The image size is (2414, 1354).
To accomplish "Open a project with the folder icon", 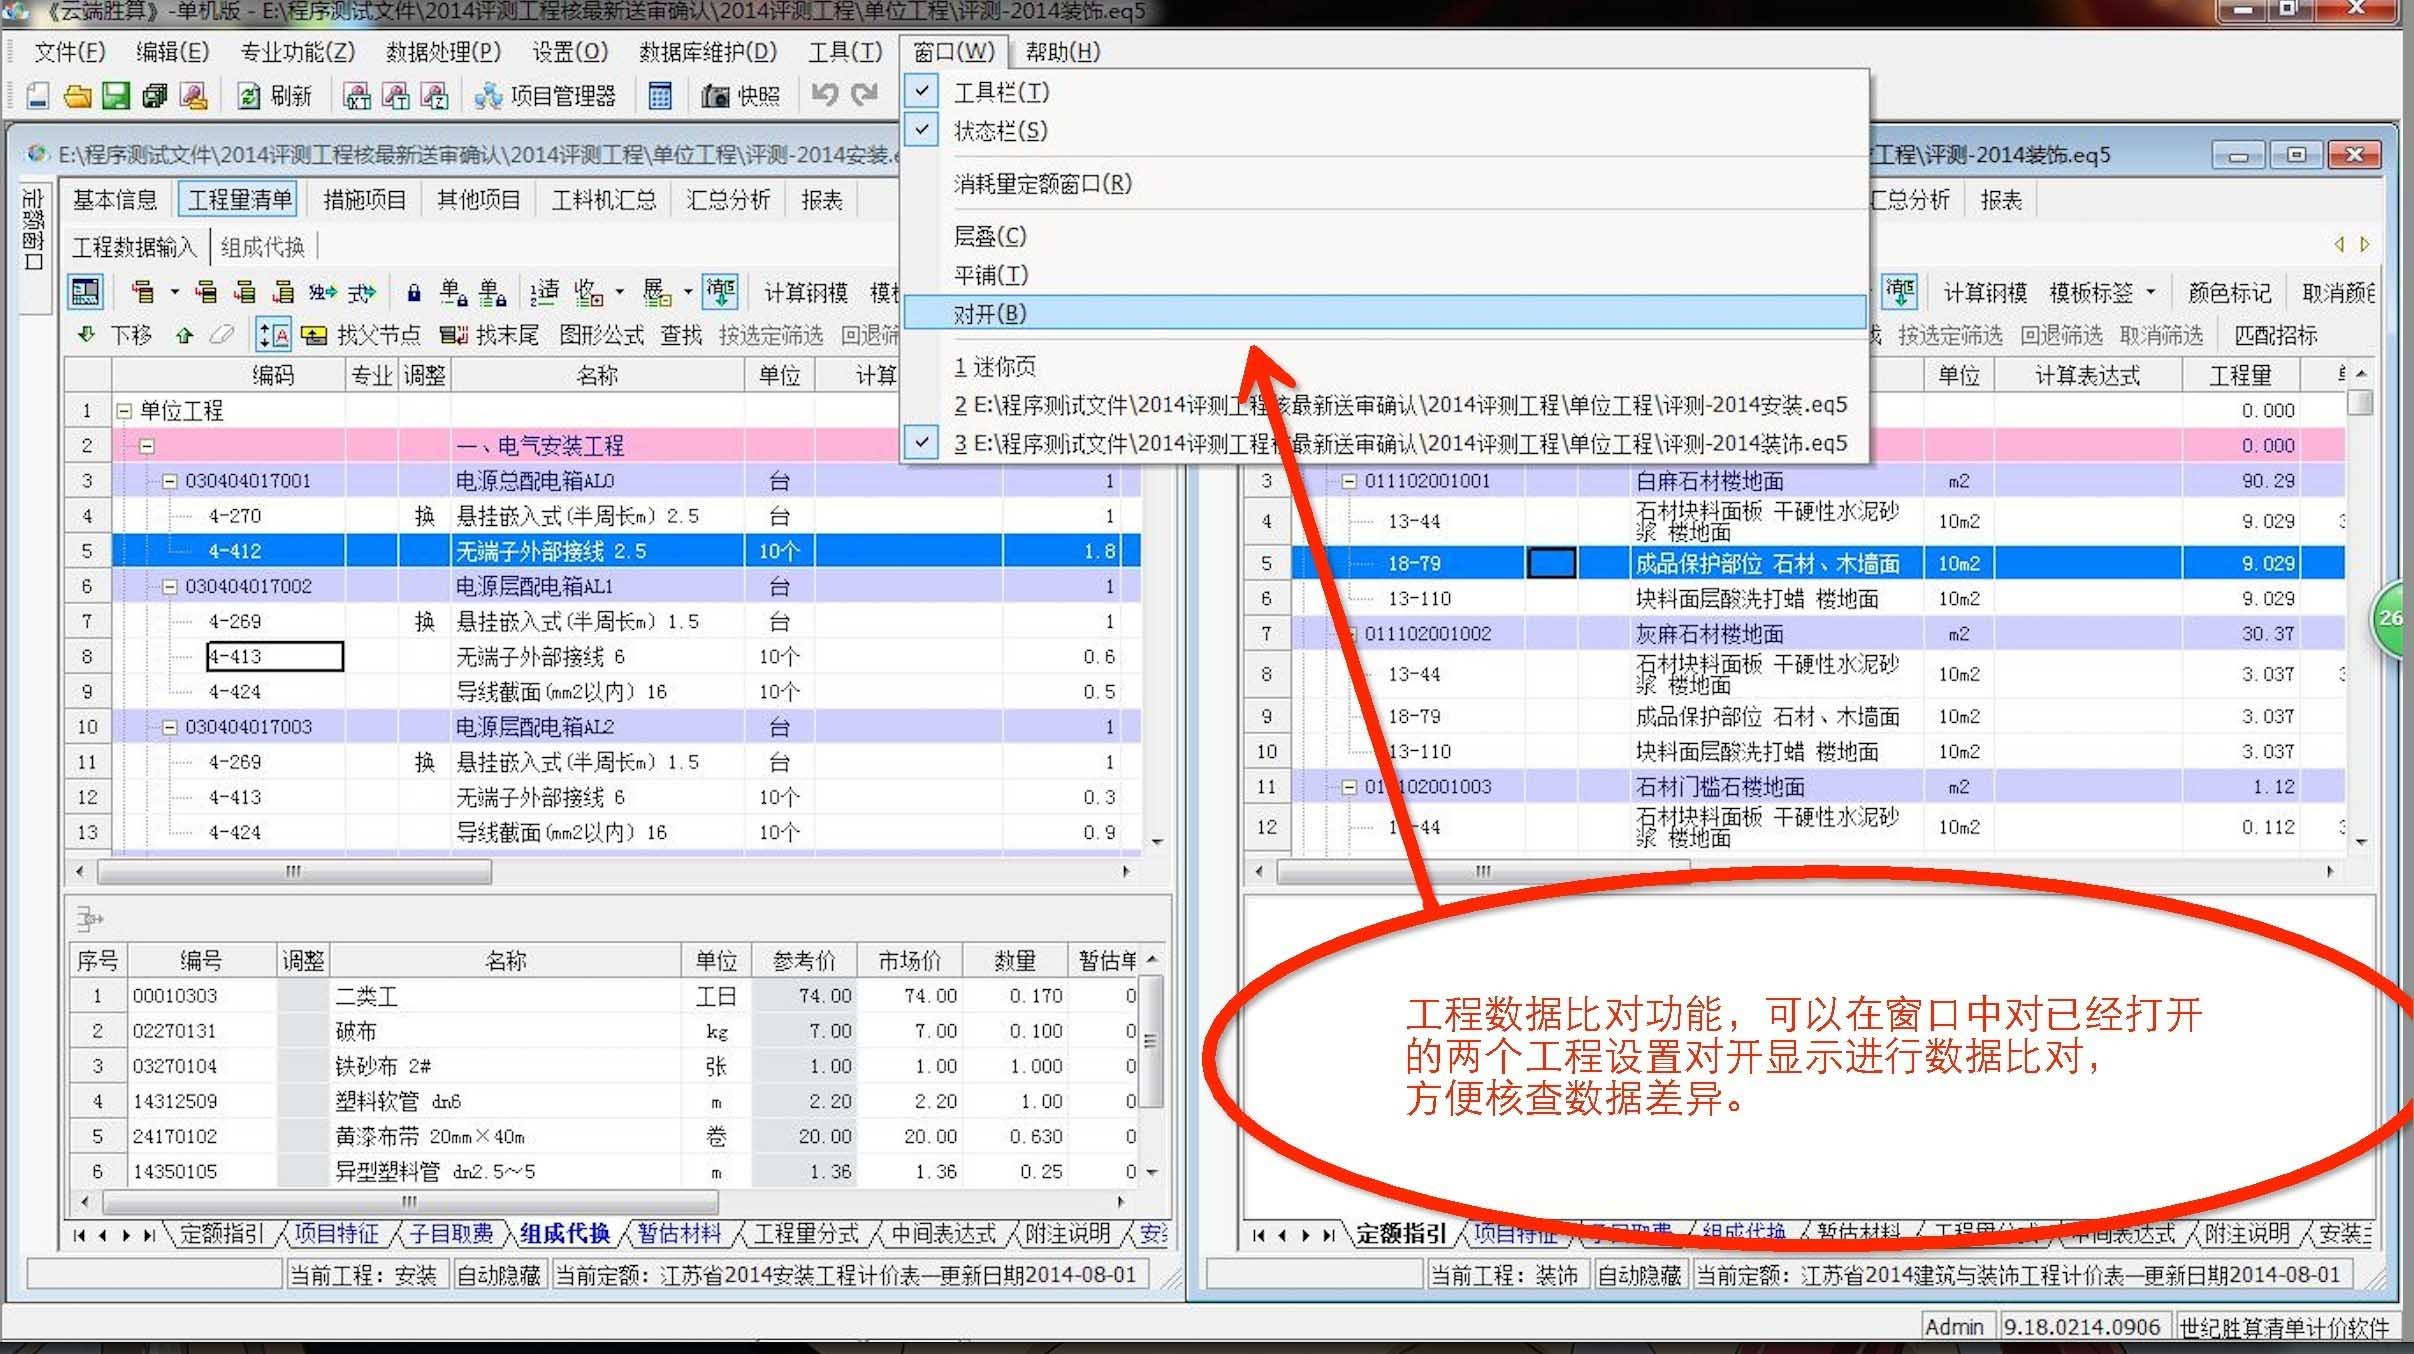I will point(77,96).
